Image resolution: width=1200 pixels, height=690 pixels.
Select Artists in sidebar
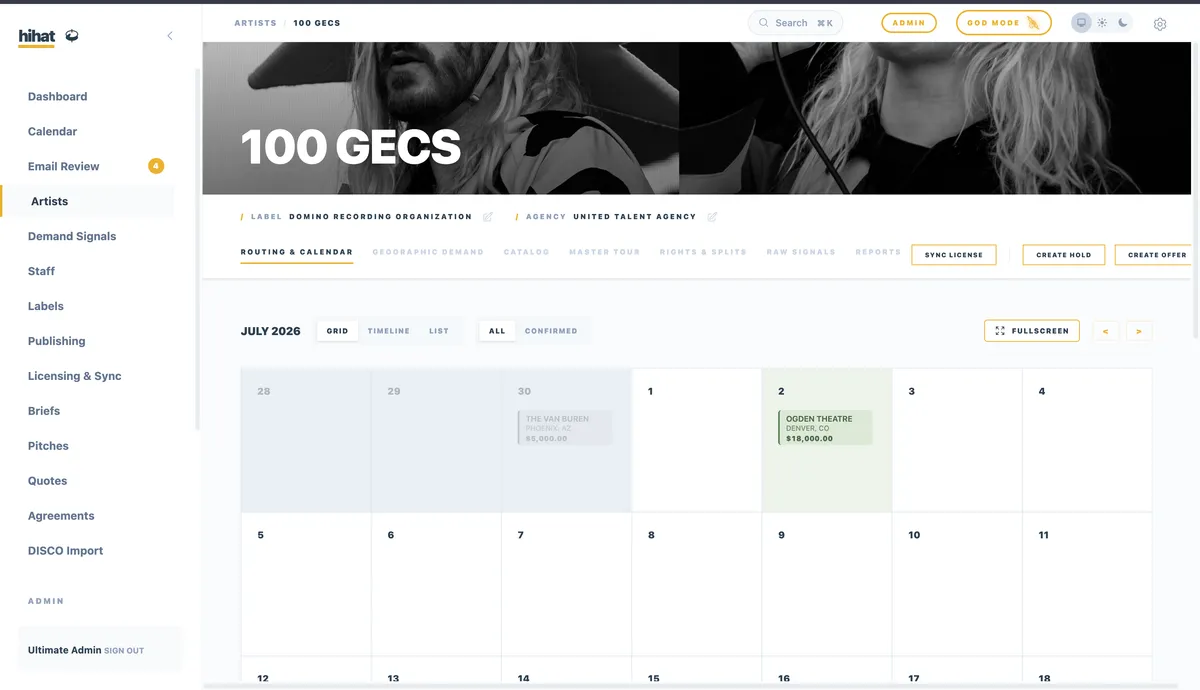(49, 202)
